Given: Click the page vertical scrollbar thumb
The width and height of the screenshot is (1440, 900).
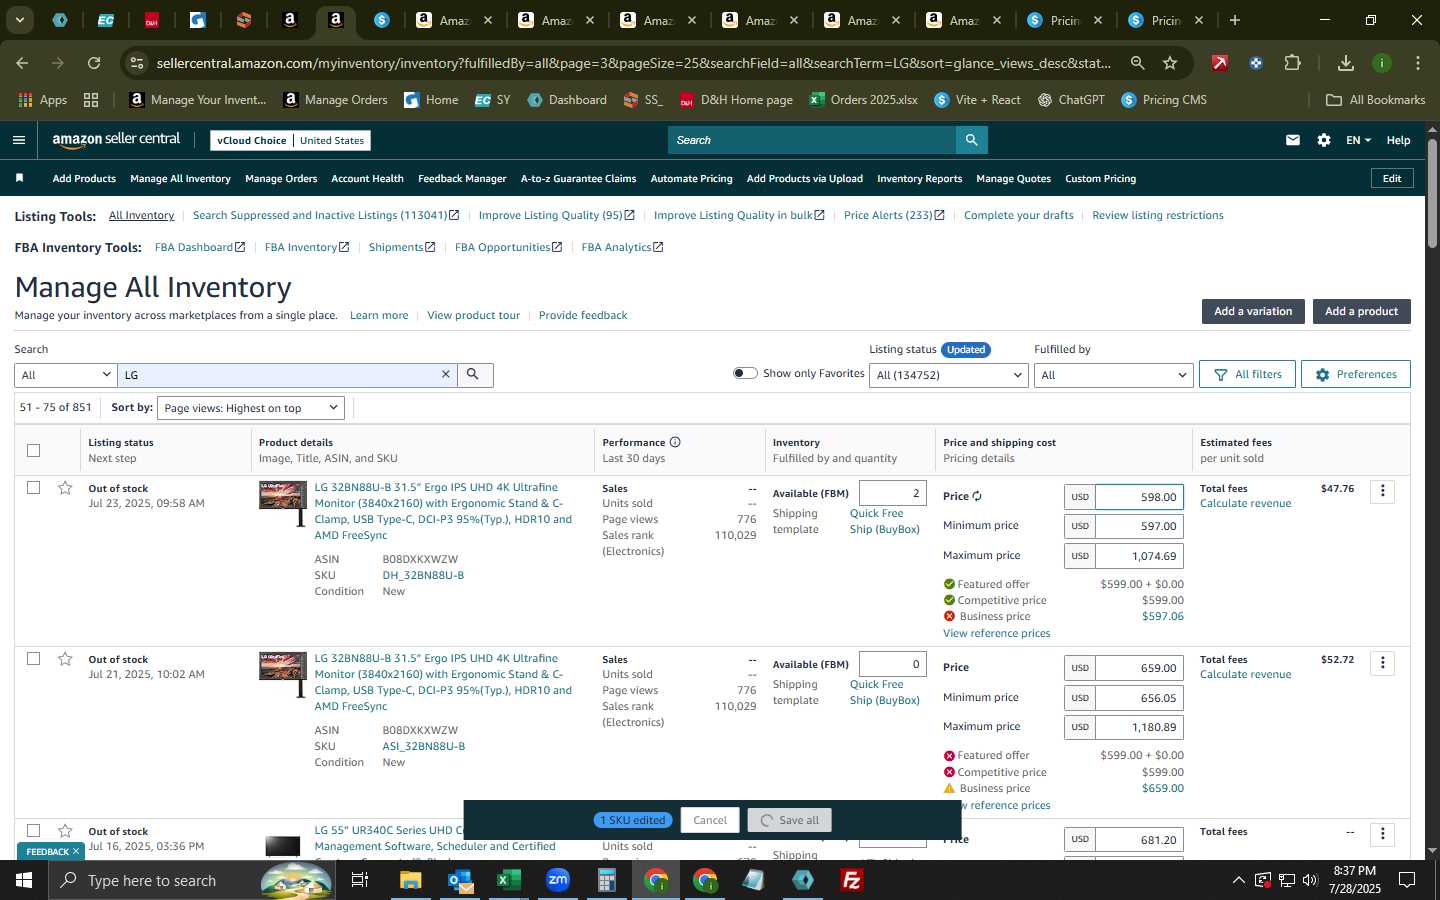Looking at the screenshot, I should click(x=1432, y=193).
